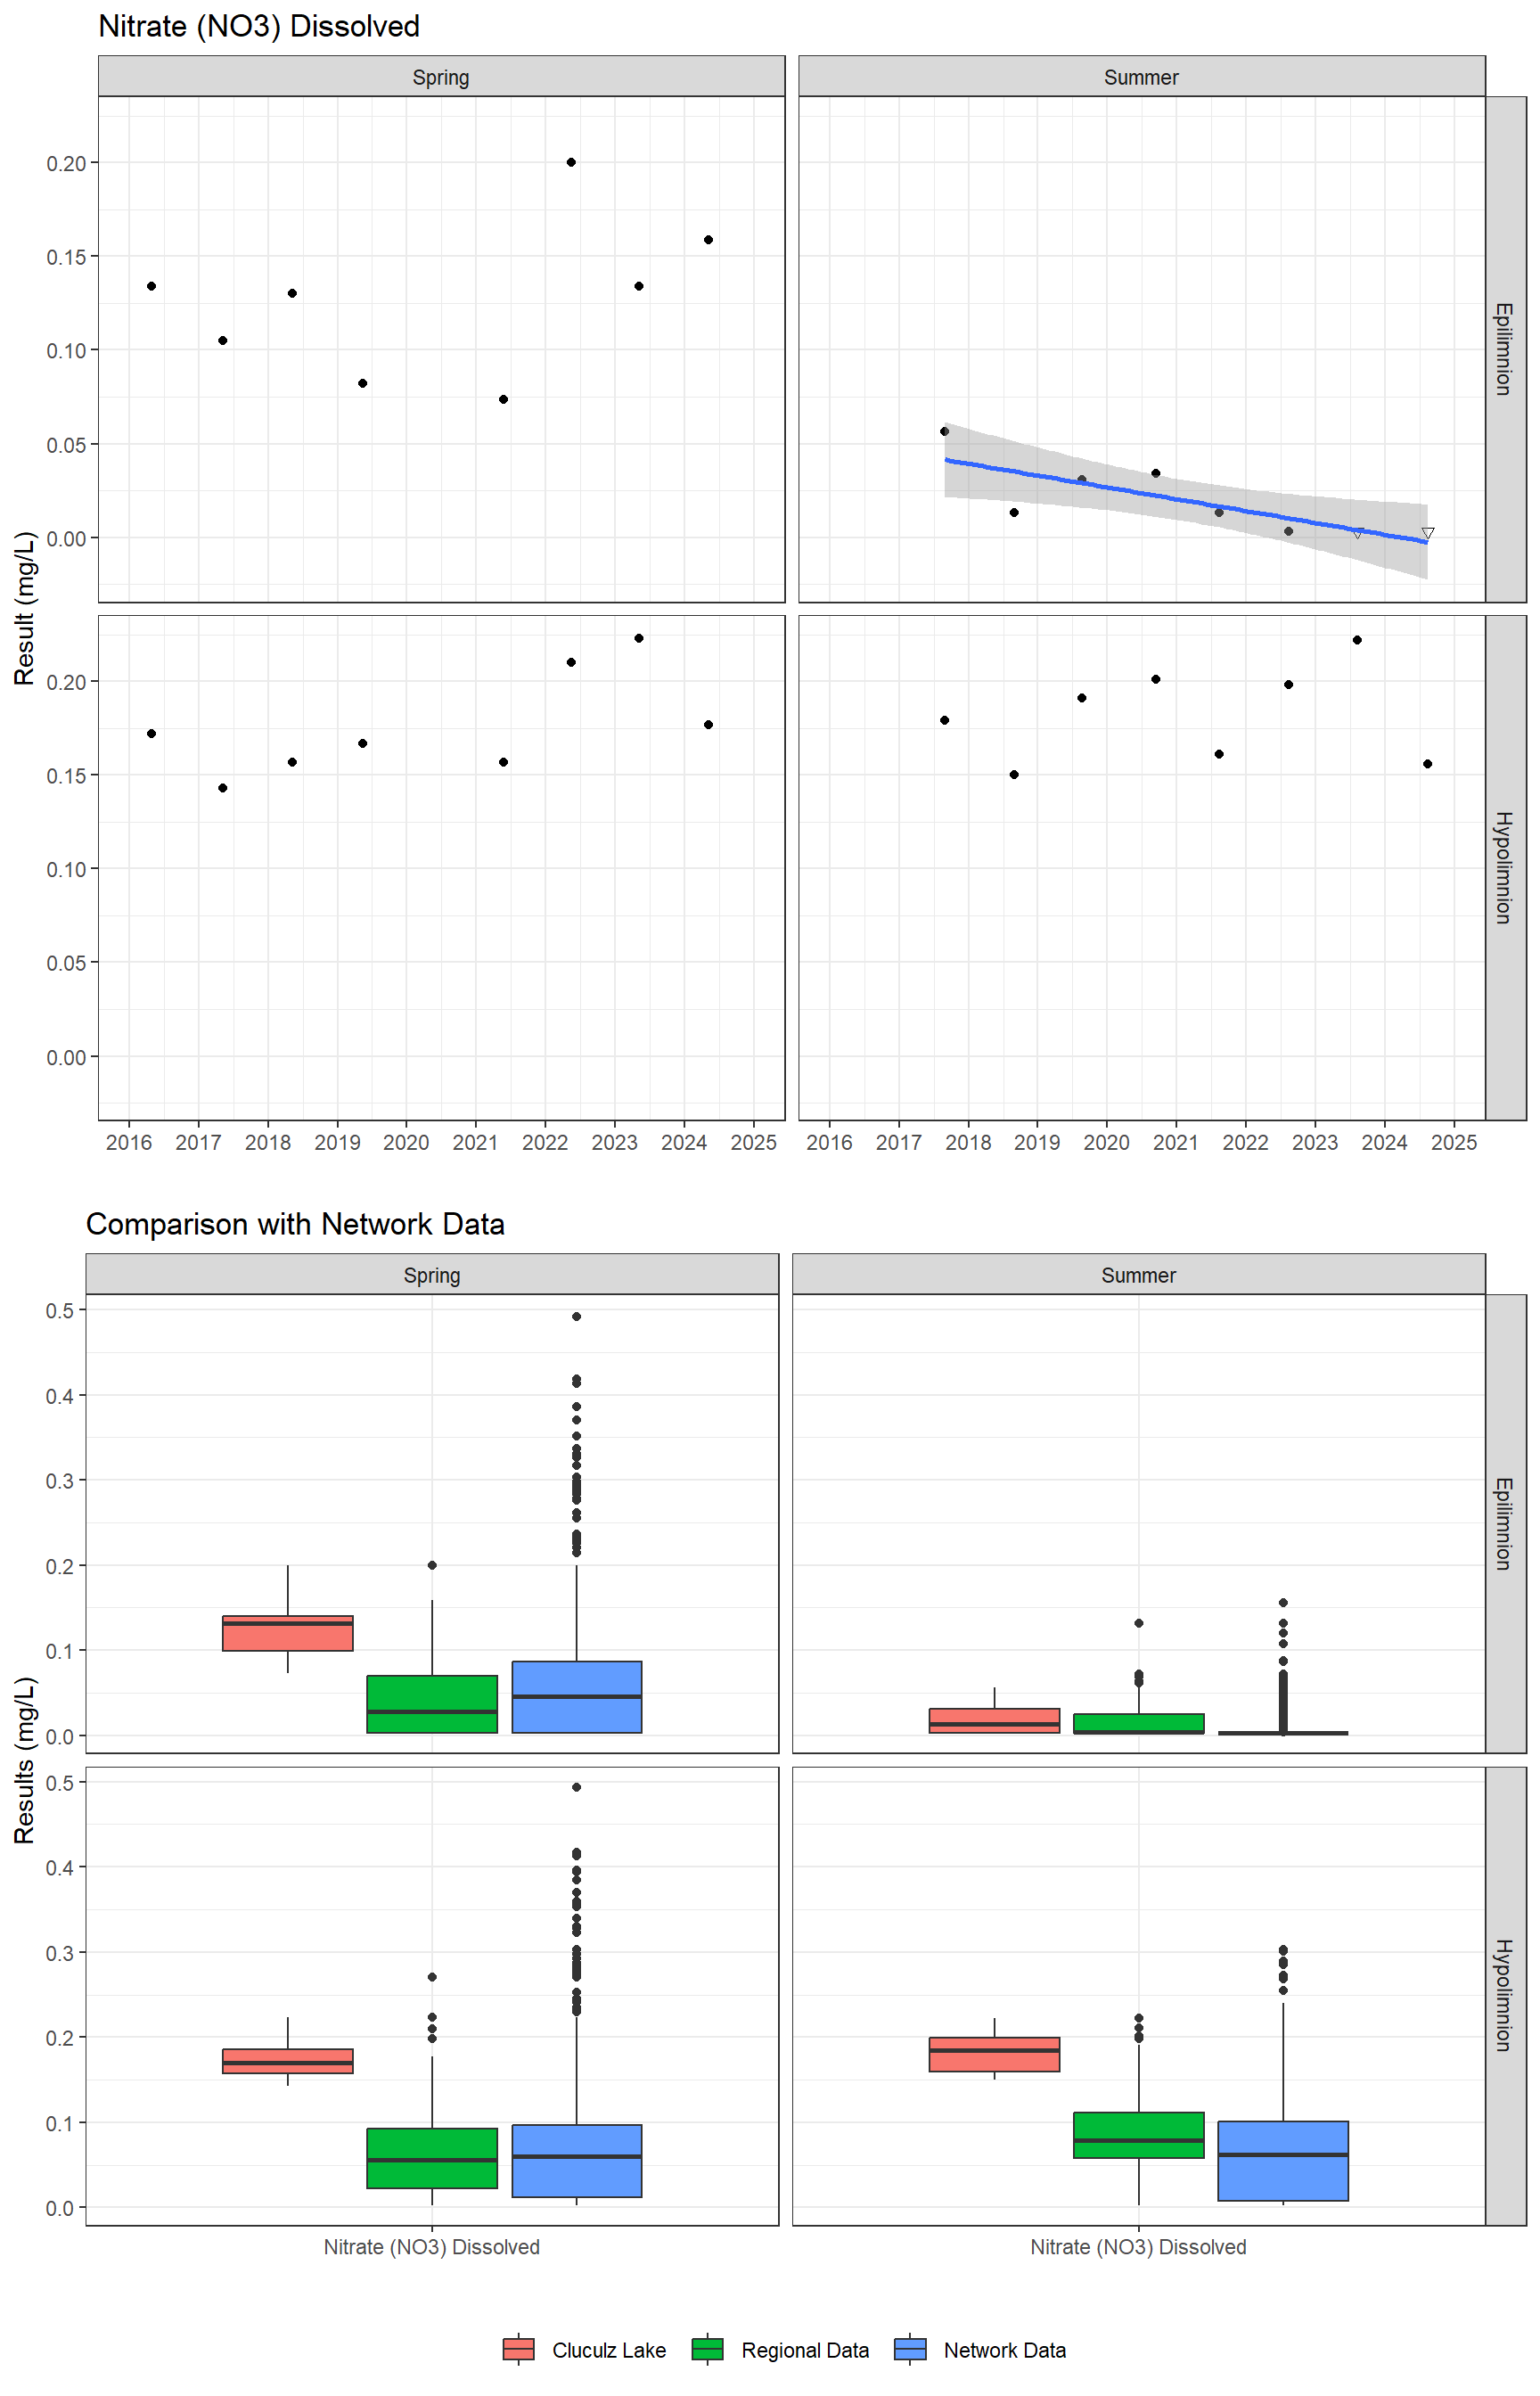Viewport: 1540px width, 2396px height.
Task: Click the Hypolimnion strip label of the top chart
Action: point(1505,867)
